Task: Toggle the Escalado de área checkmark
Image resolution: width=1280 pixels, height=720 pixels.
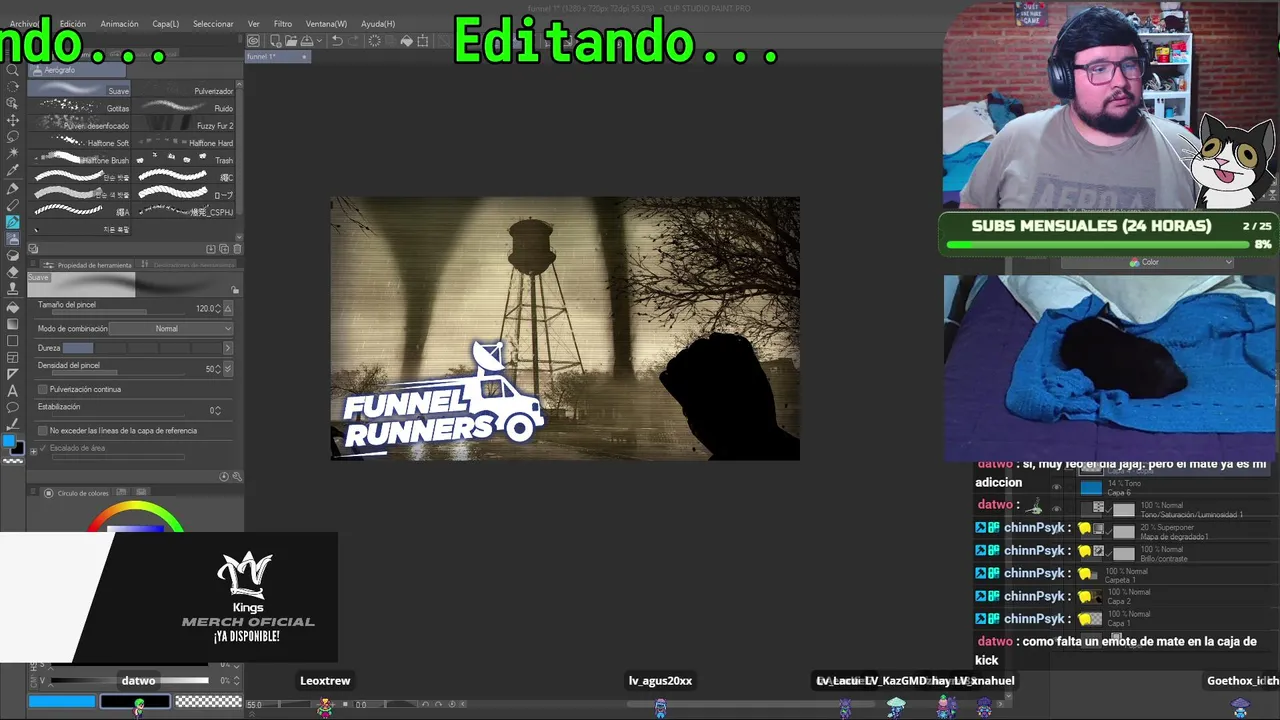Action: click(43, 448)
